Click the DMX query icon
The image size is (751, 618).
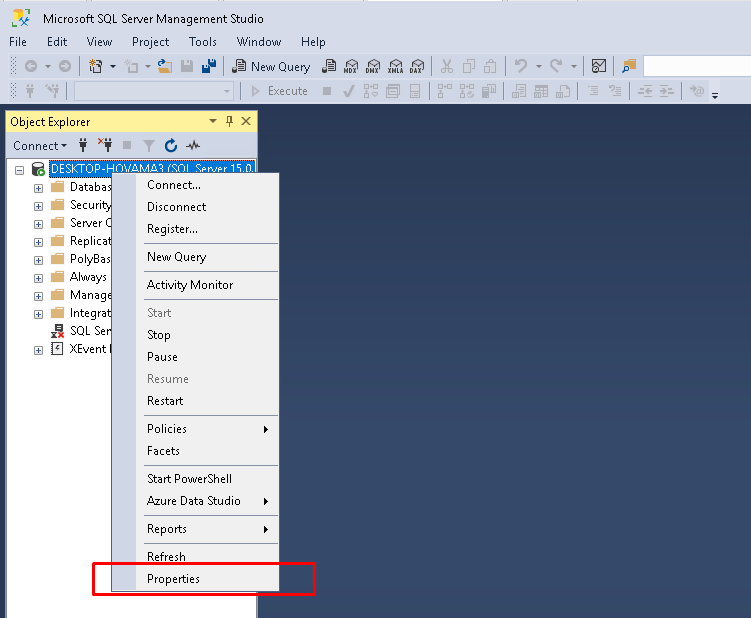tap(373, 67)
